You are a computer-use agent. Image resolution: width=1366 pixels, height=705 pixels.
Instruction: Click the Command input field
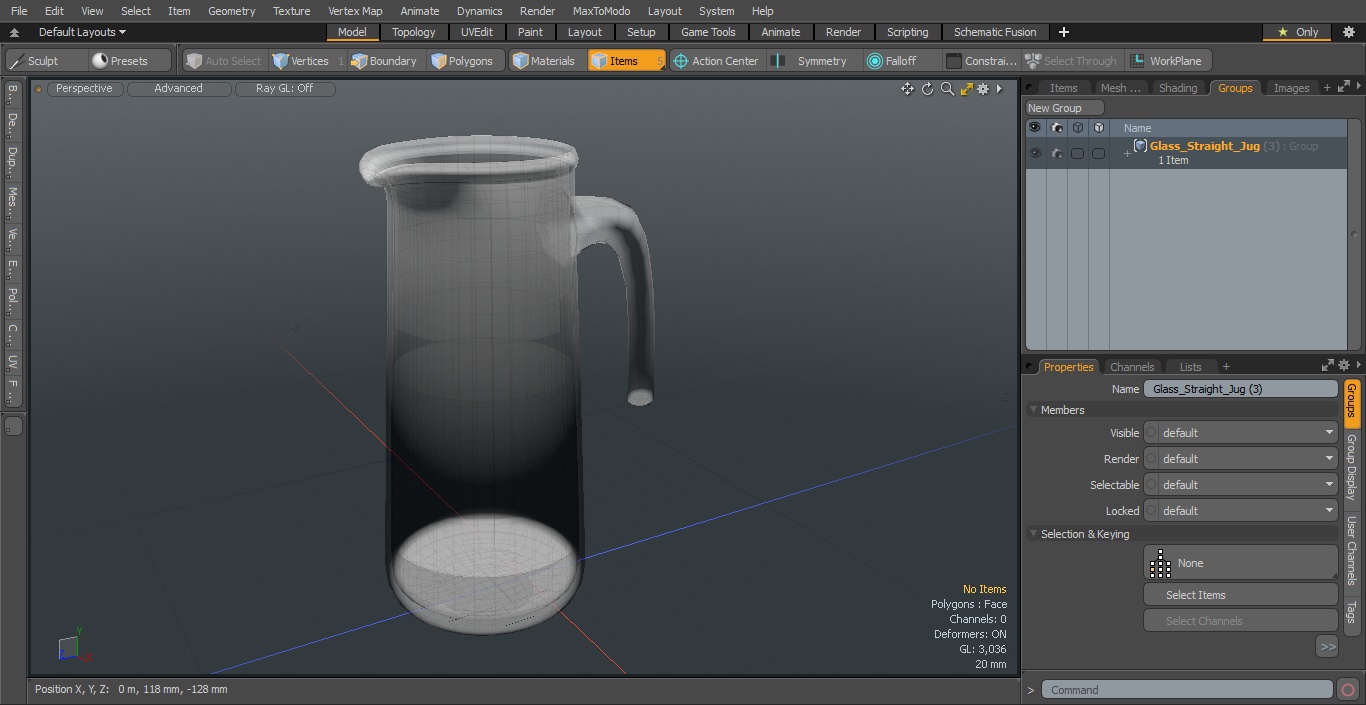point(1187,690)
